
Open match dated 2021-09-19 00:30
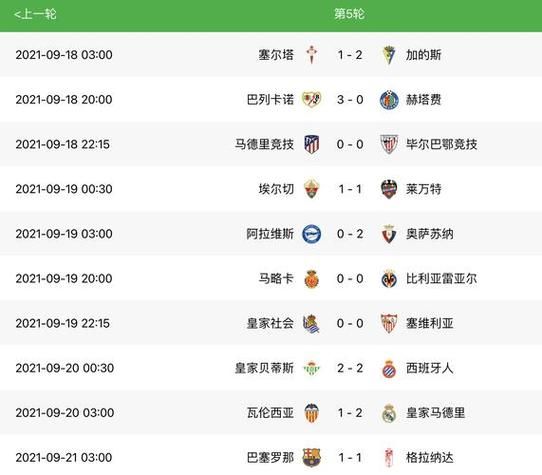pyautogui.click(x=271, y=189)
